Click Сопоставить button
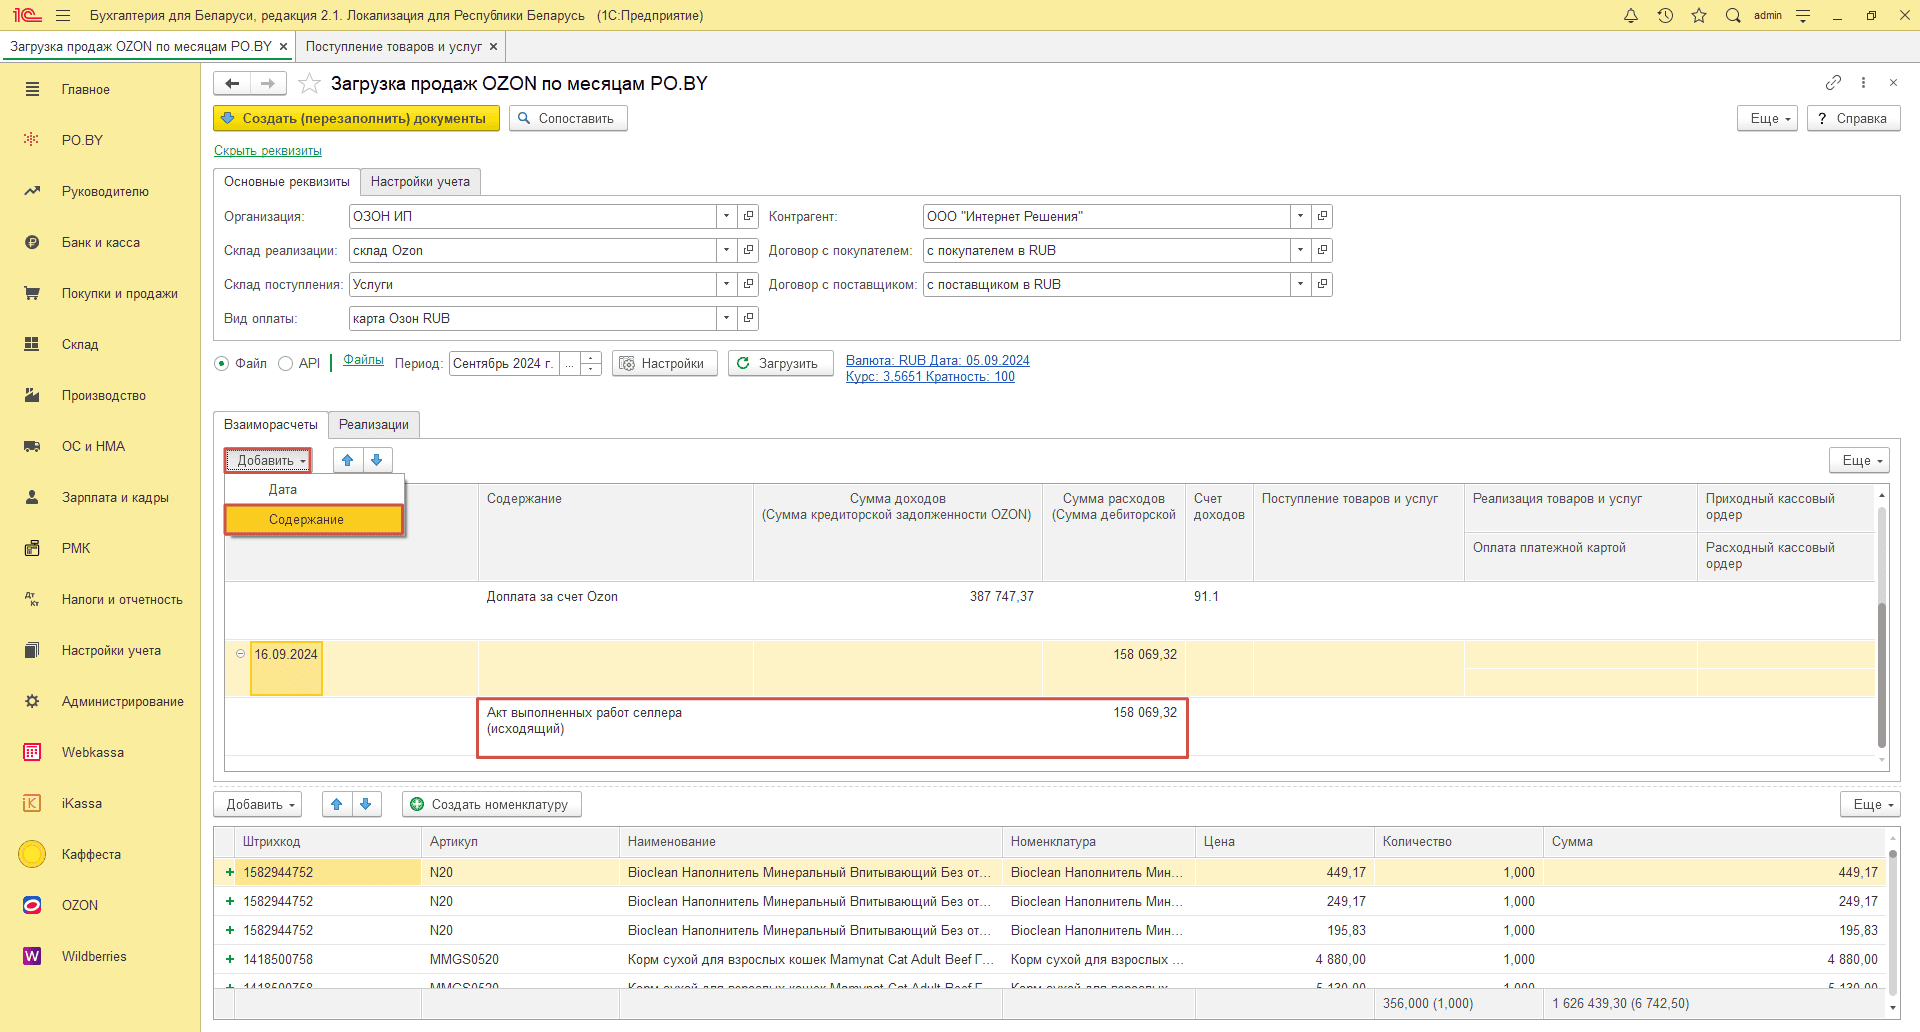The image size is (1920, 1032). [568, 118]
